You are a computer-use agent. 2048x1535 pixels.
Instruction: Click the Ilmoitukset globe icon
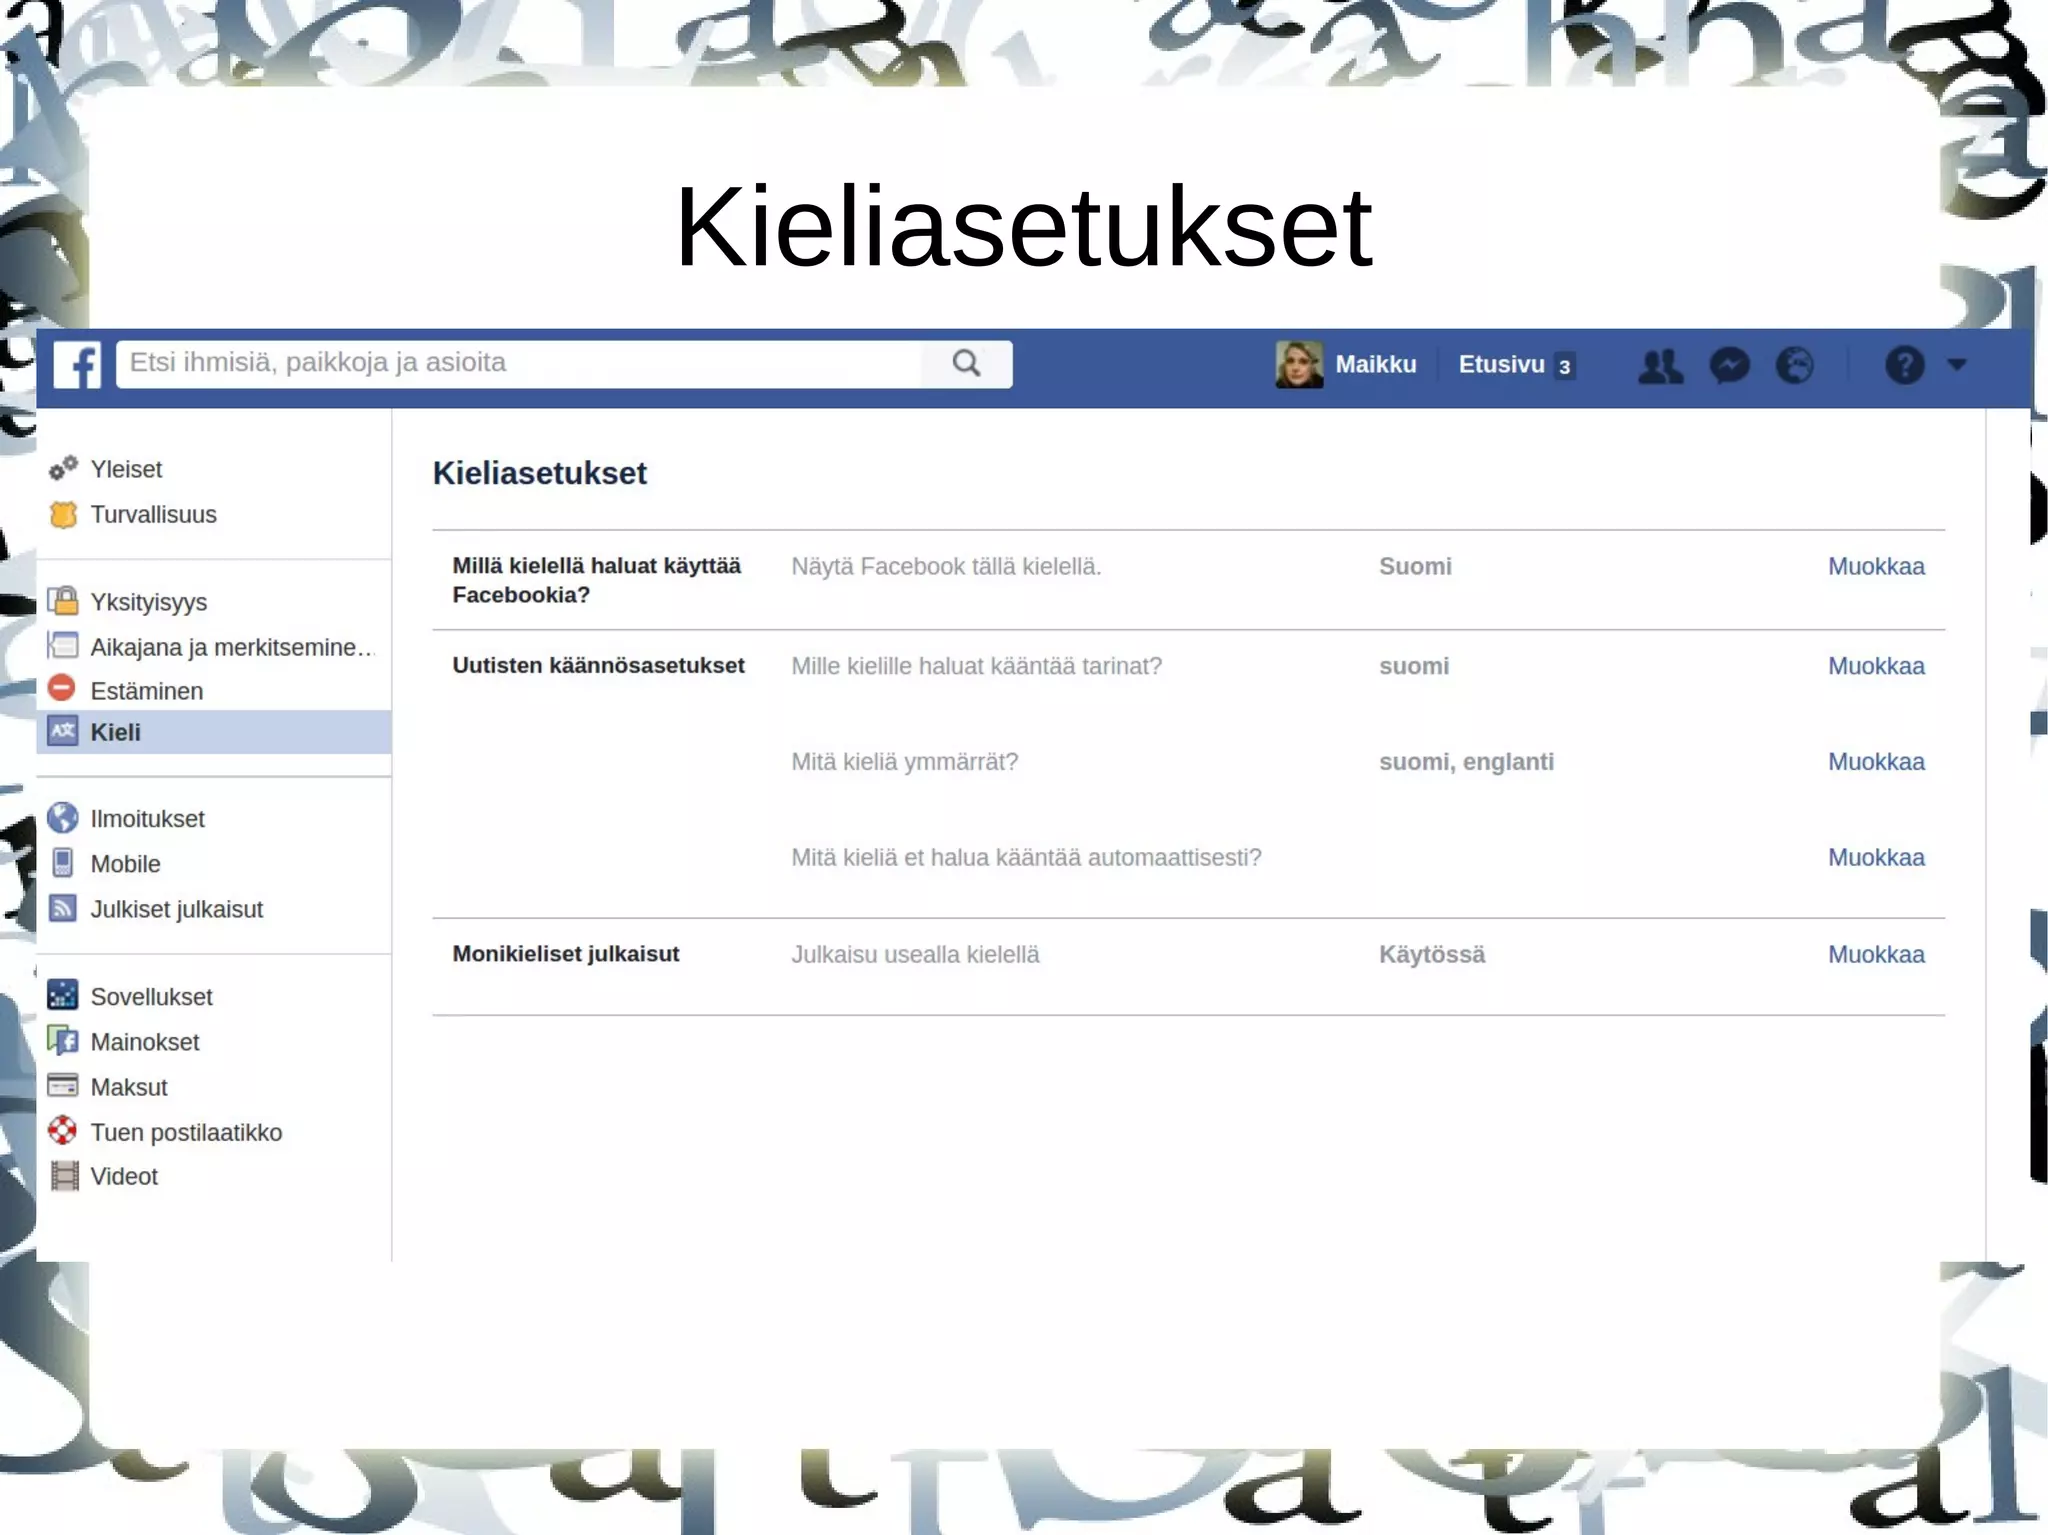(63, 818)
